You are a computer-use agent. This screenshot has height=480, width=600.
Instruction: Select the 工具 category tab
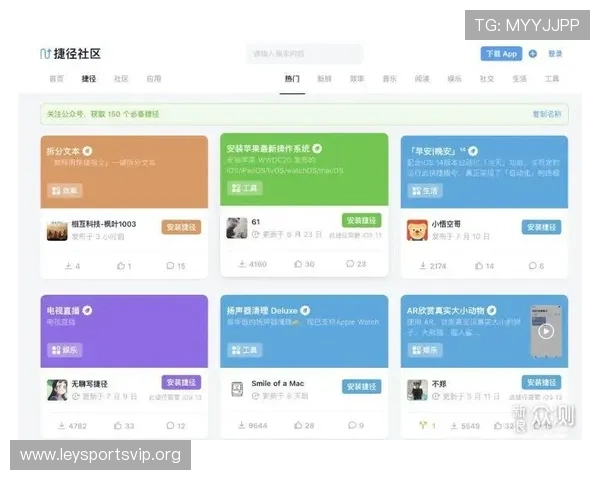click(552, 79)
